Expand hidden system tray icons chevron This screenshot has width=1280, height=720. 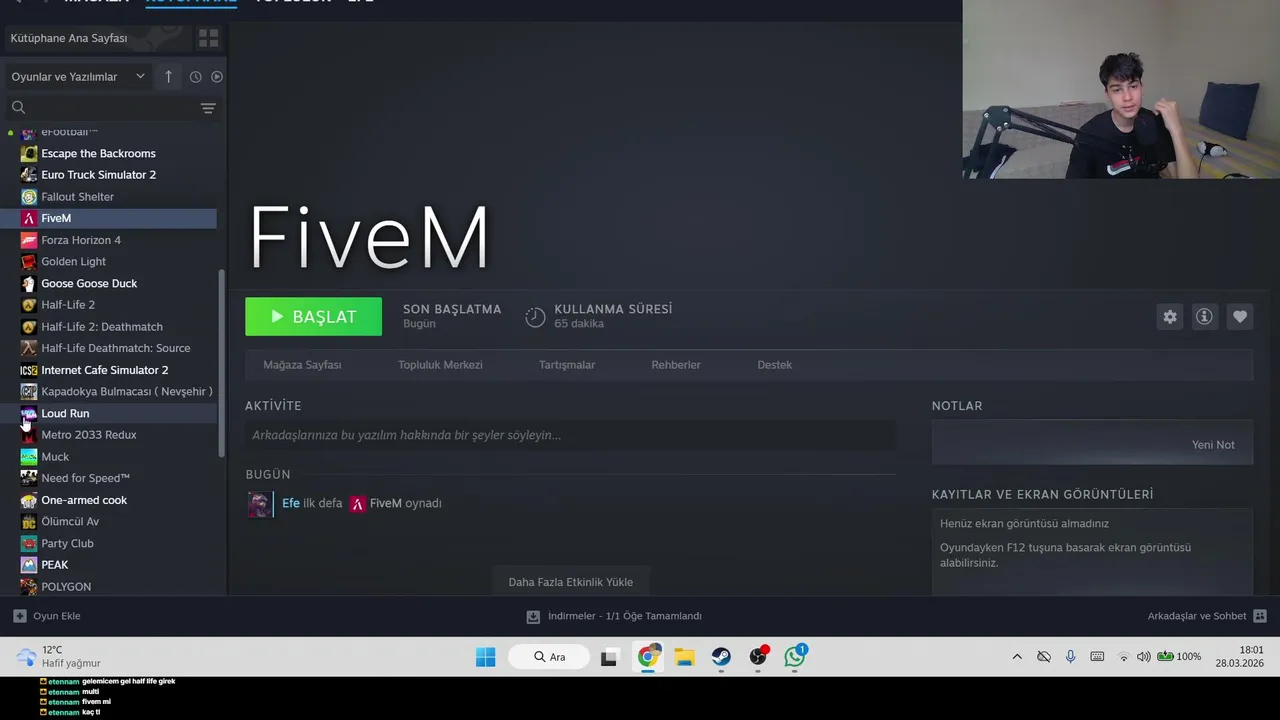click(x=1017, y=657)
